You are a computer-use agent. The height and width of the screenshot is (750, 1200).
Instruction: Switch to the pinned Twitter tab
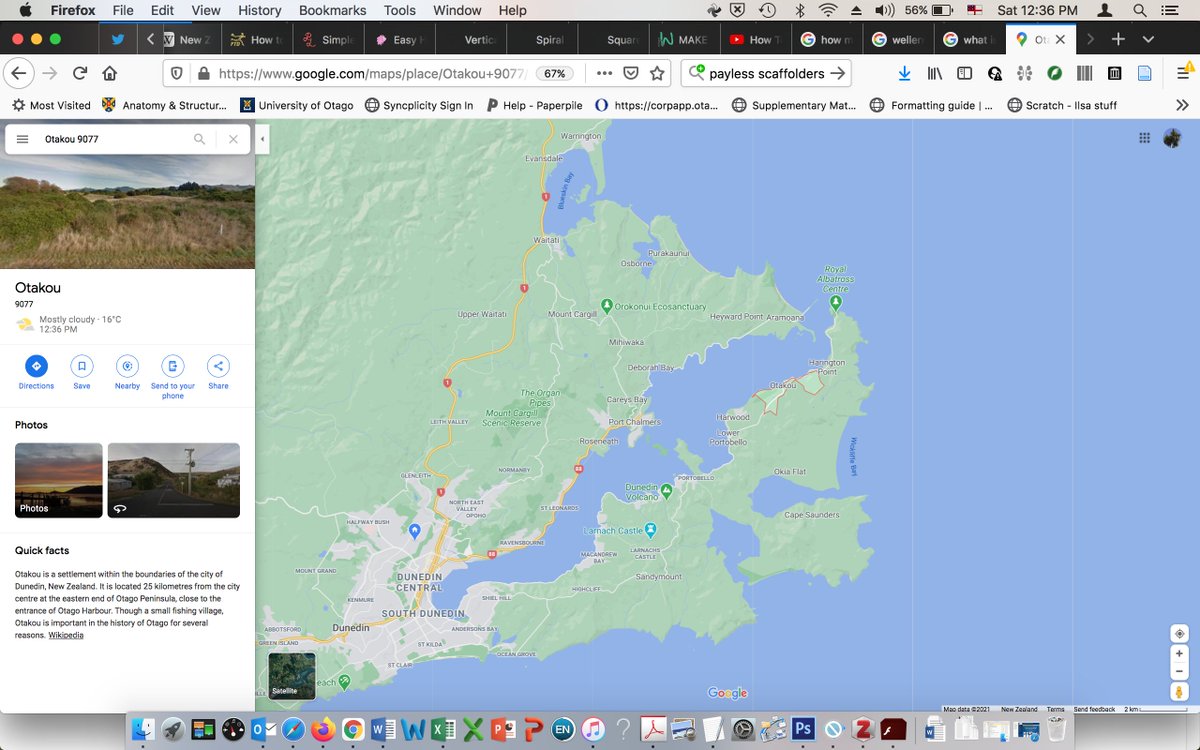coord(117,40)
